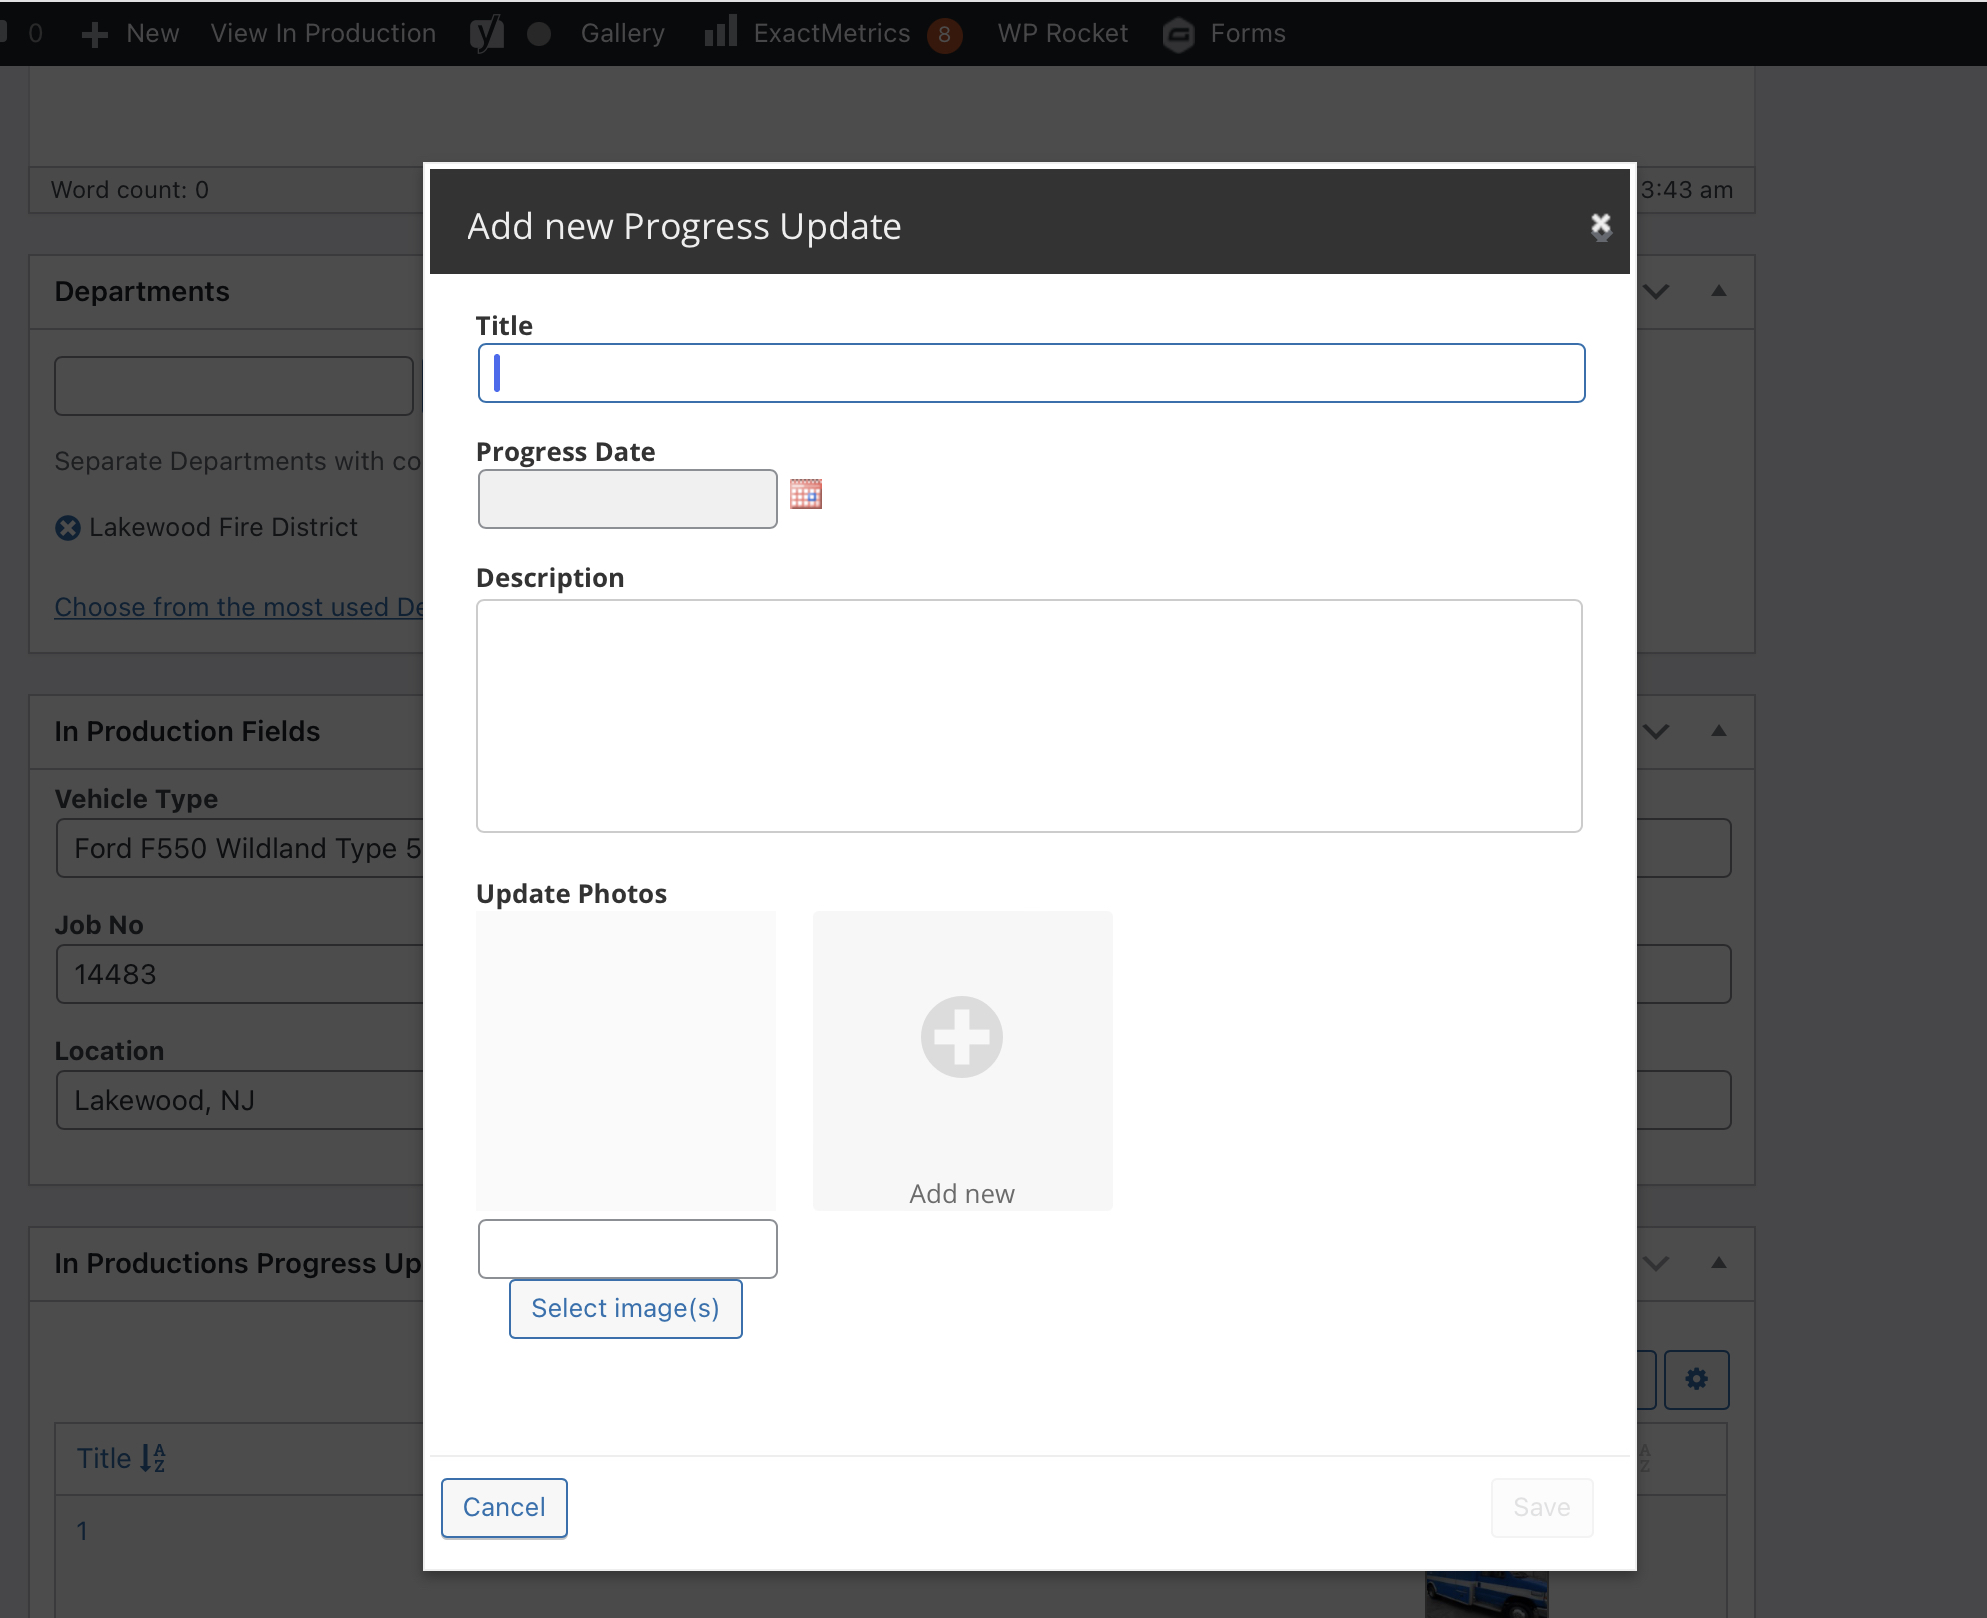
Task: Move Progress Updates panel down chevron
Action: click(1656, 1263)
